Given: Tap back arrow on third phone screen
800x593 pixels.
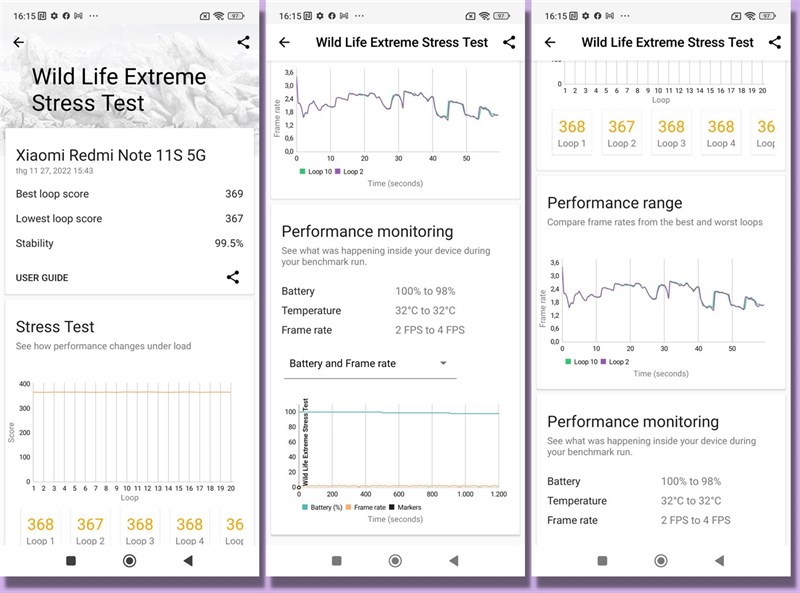Looking at the screenshot, I should pyautogui.click(x=550, y=42).
